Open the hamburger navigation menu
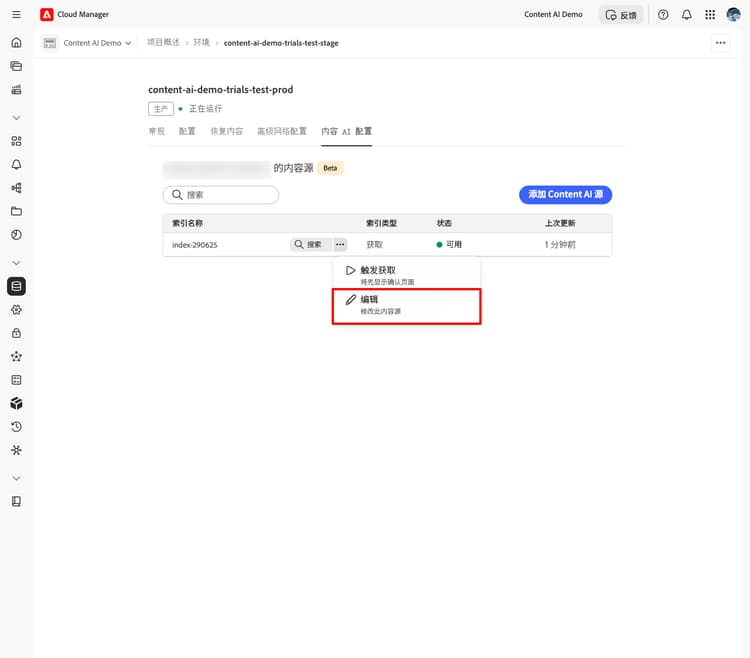 (x=16, y=14)
